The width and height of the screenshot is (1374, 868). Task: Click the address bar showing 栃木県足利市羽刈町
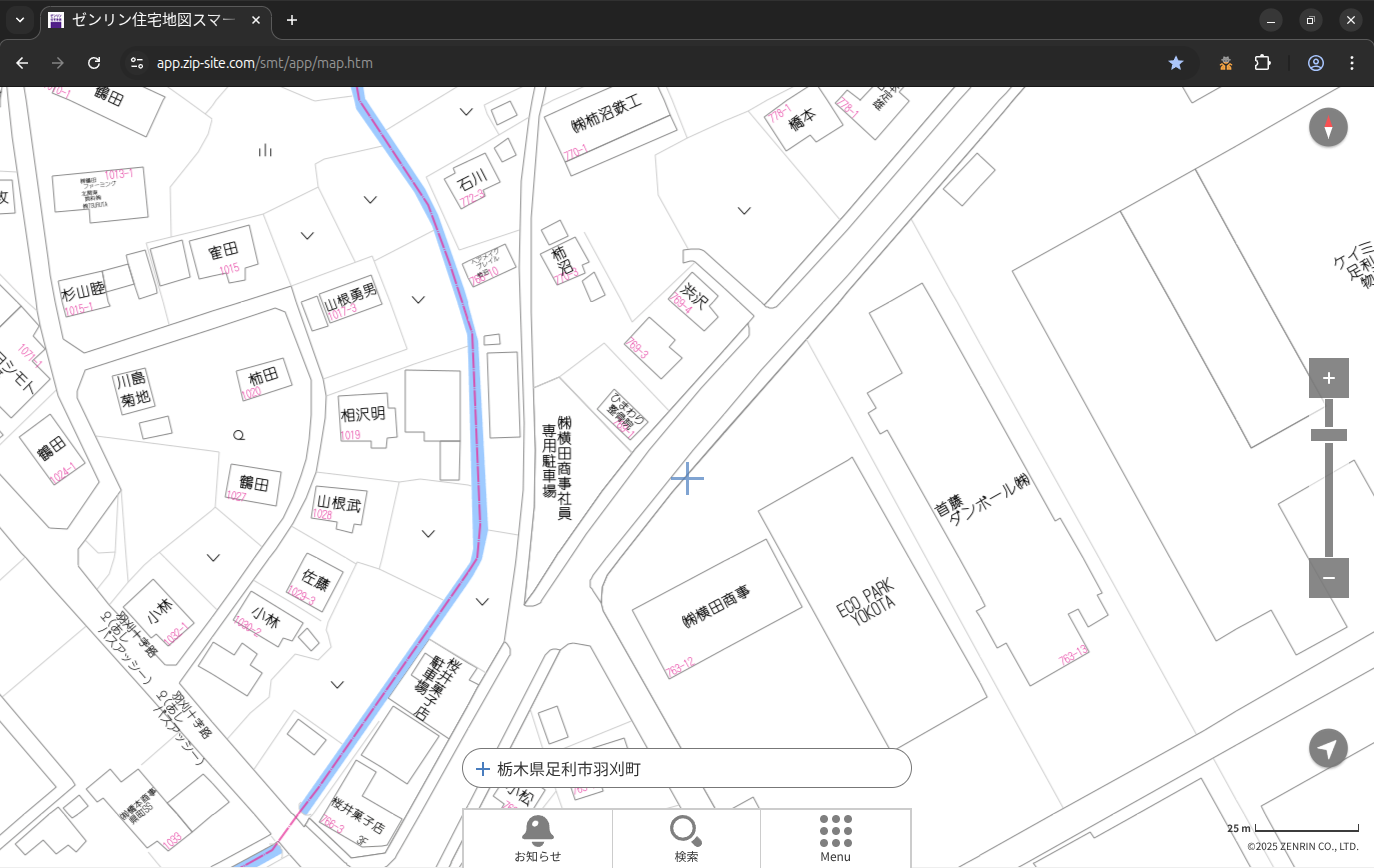point(687,769)
